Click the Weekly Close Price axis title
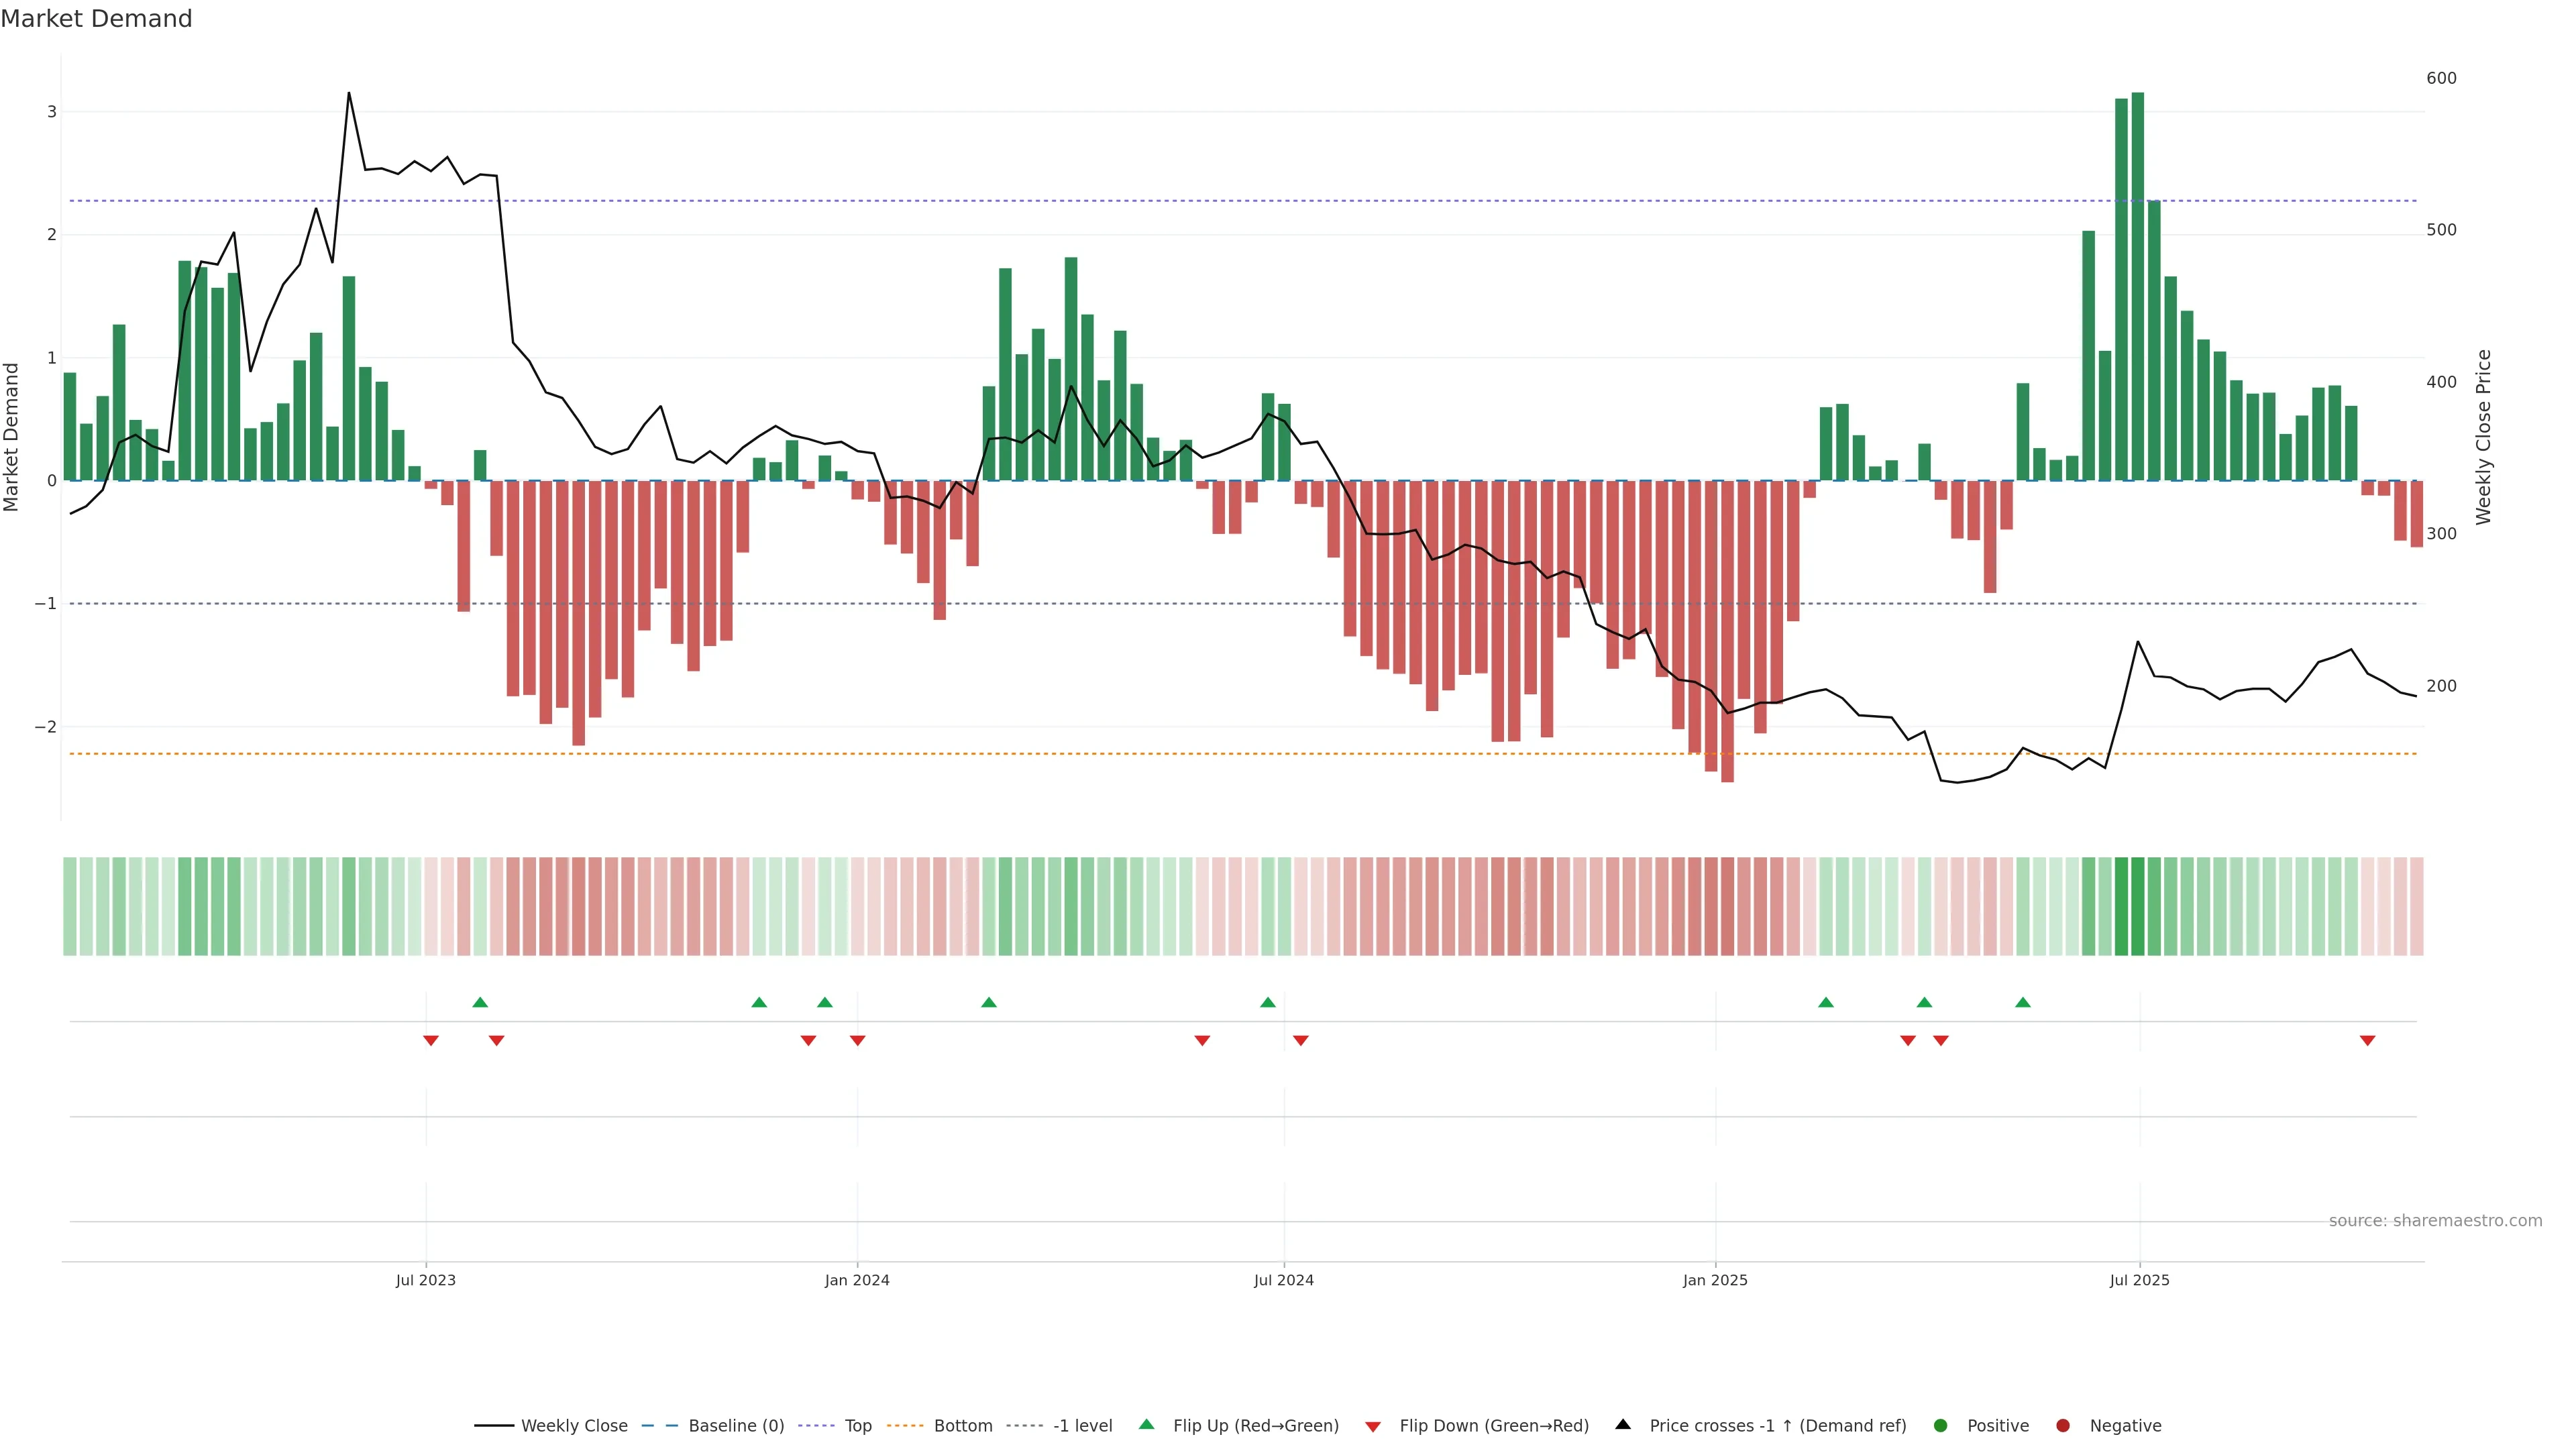This screenshot has width=2576, height=1449. pos(2484,437)
